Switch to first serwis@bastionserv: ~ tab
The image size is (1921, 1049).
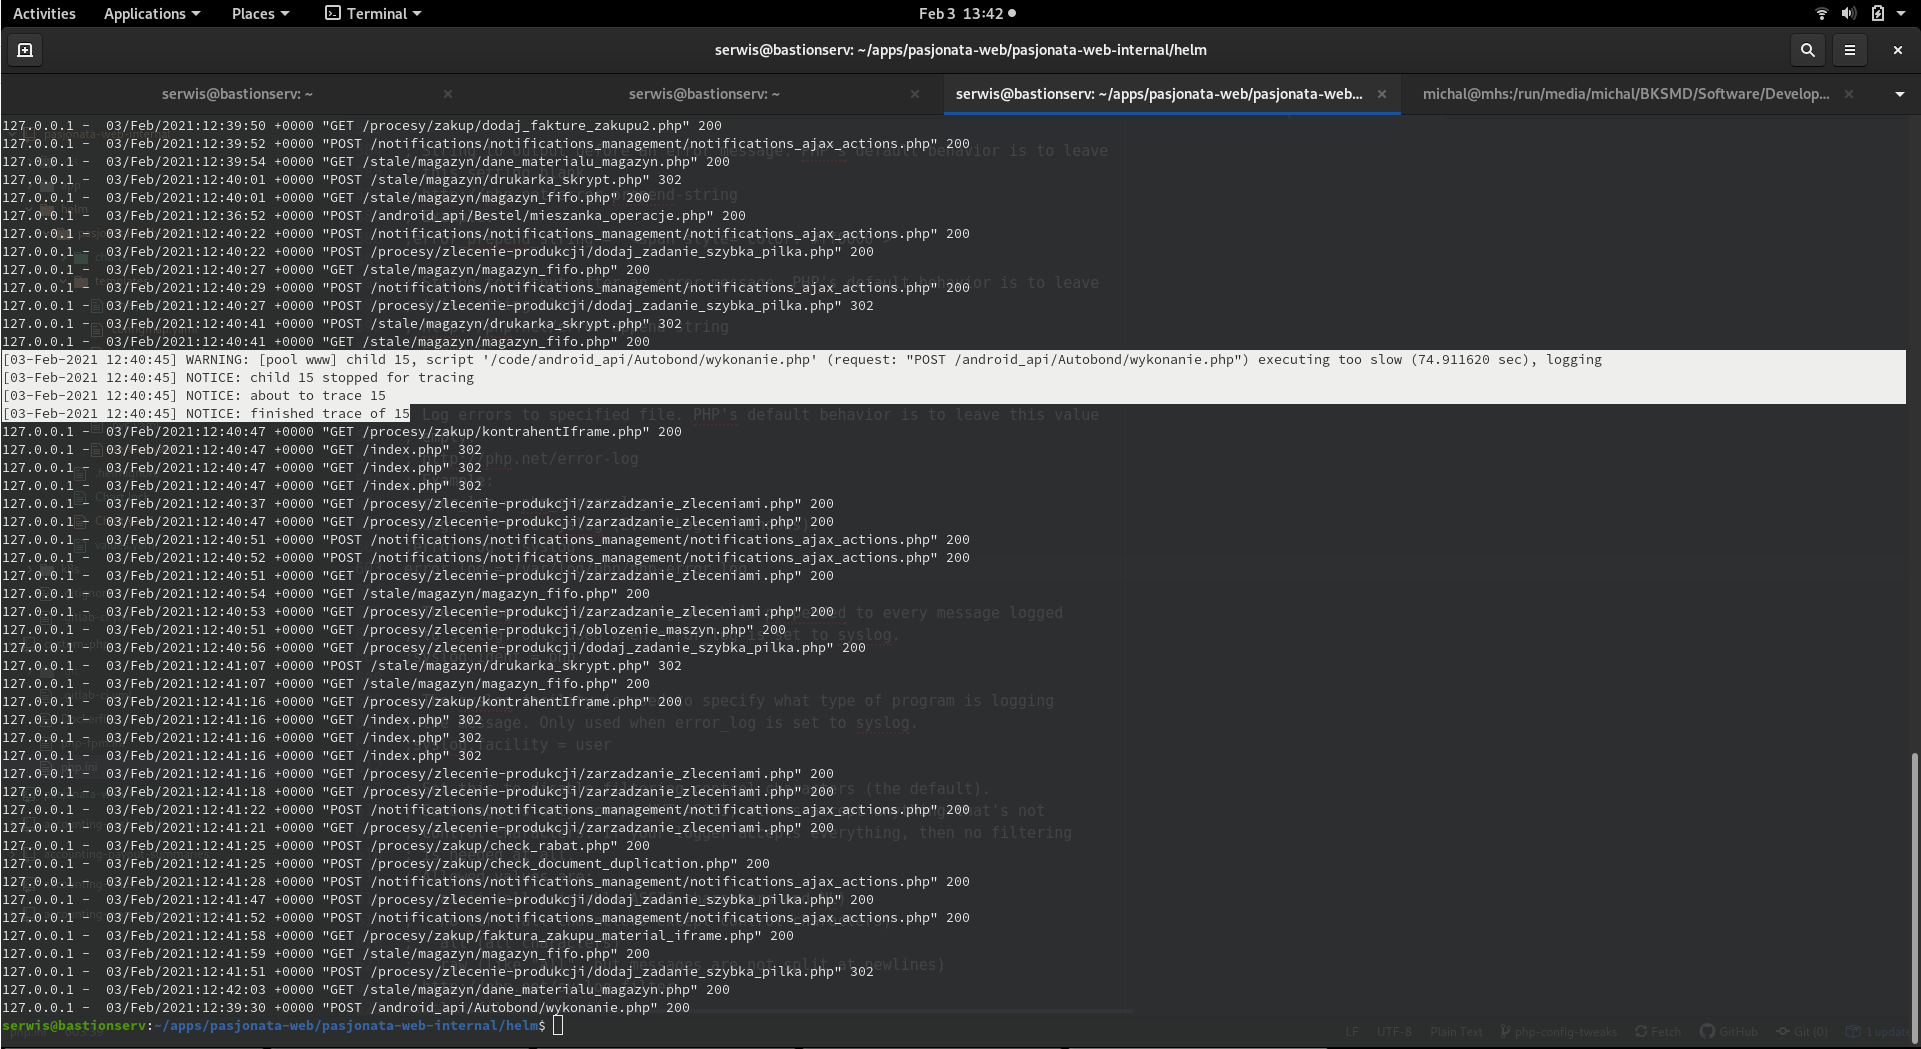point(237,94)
